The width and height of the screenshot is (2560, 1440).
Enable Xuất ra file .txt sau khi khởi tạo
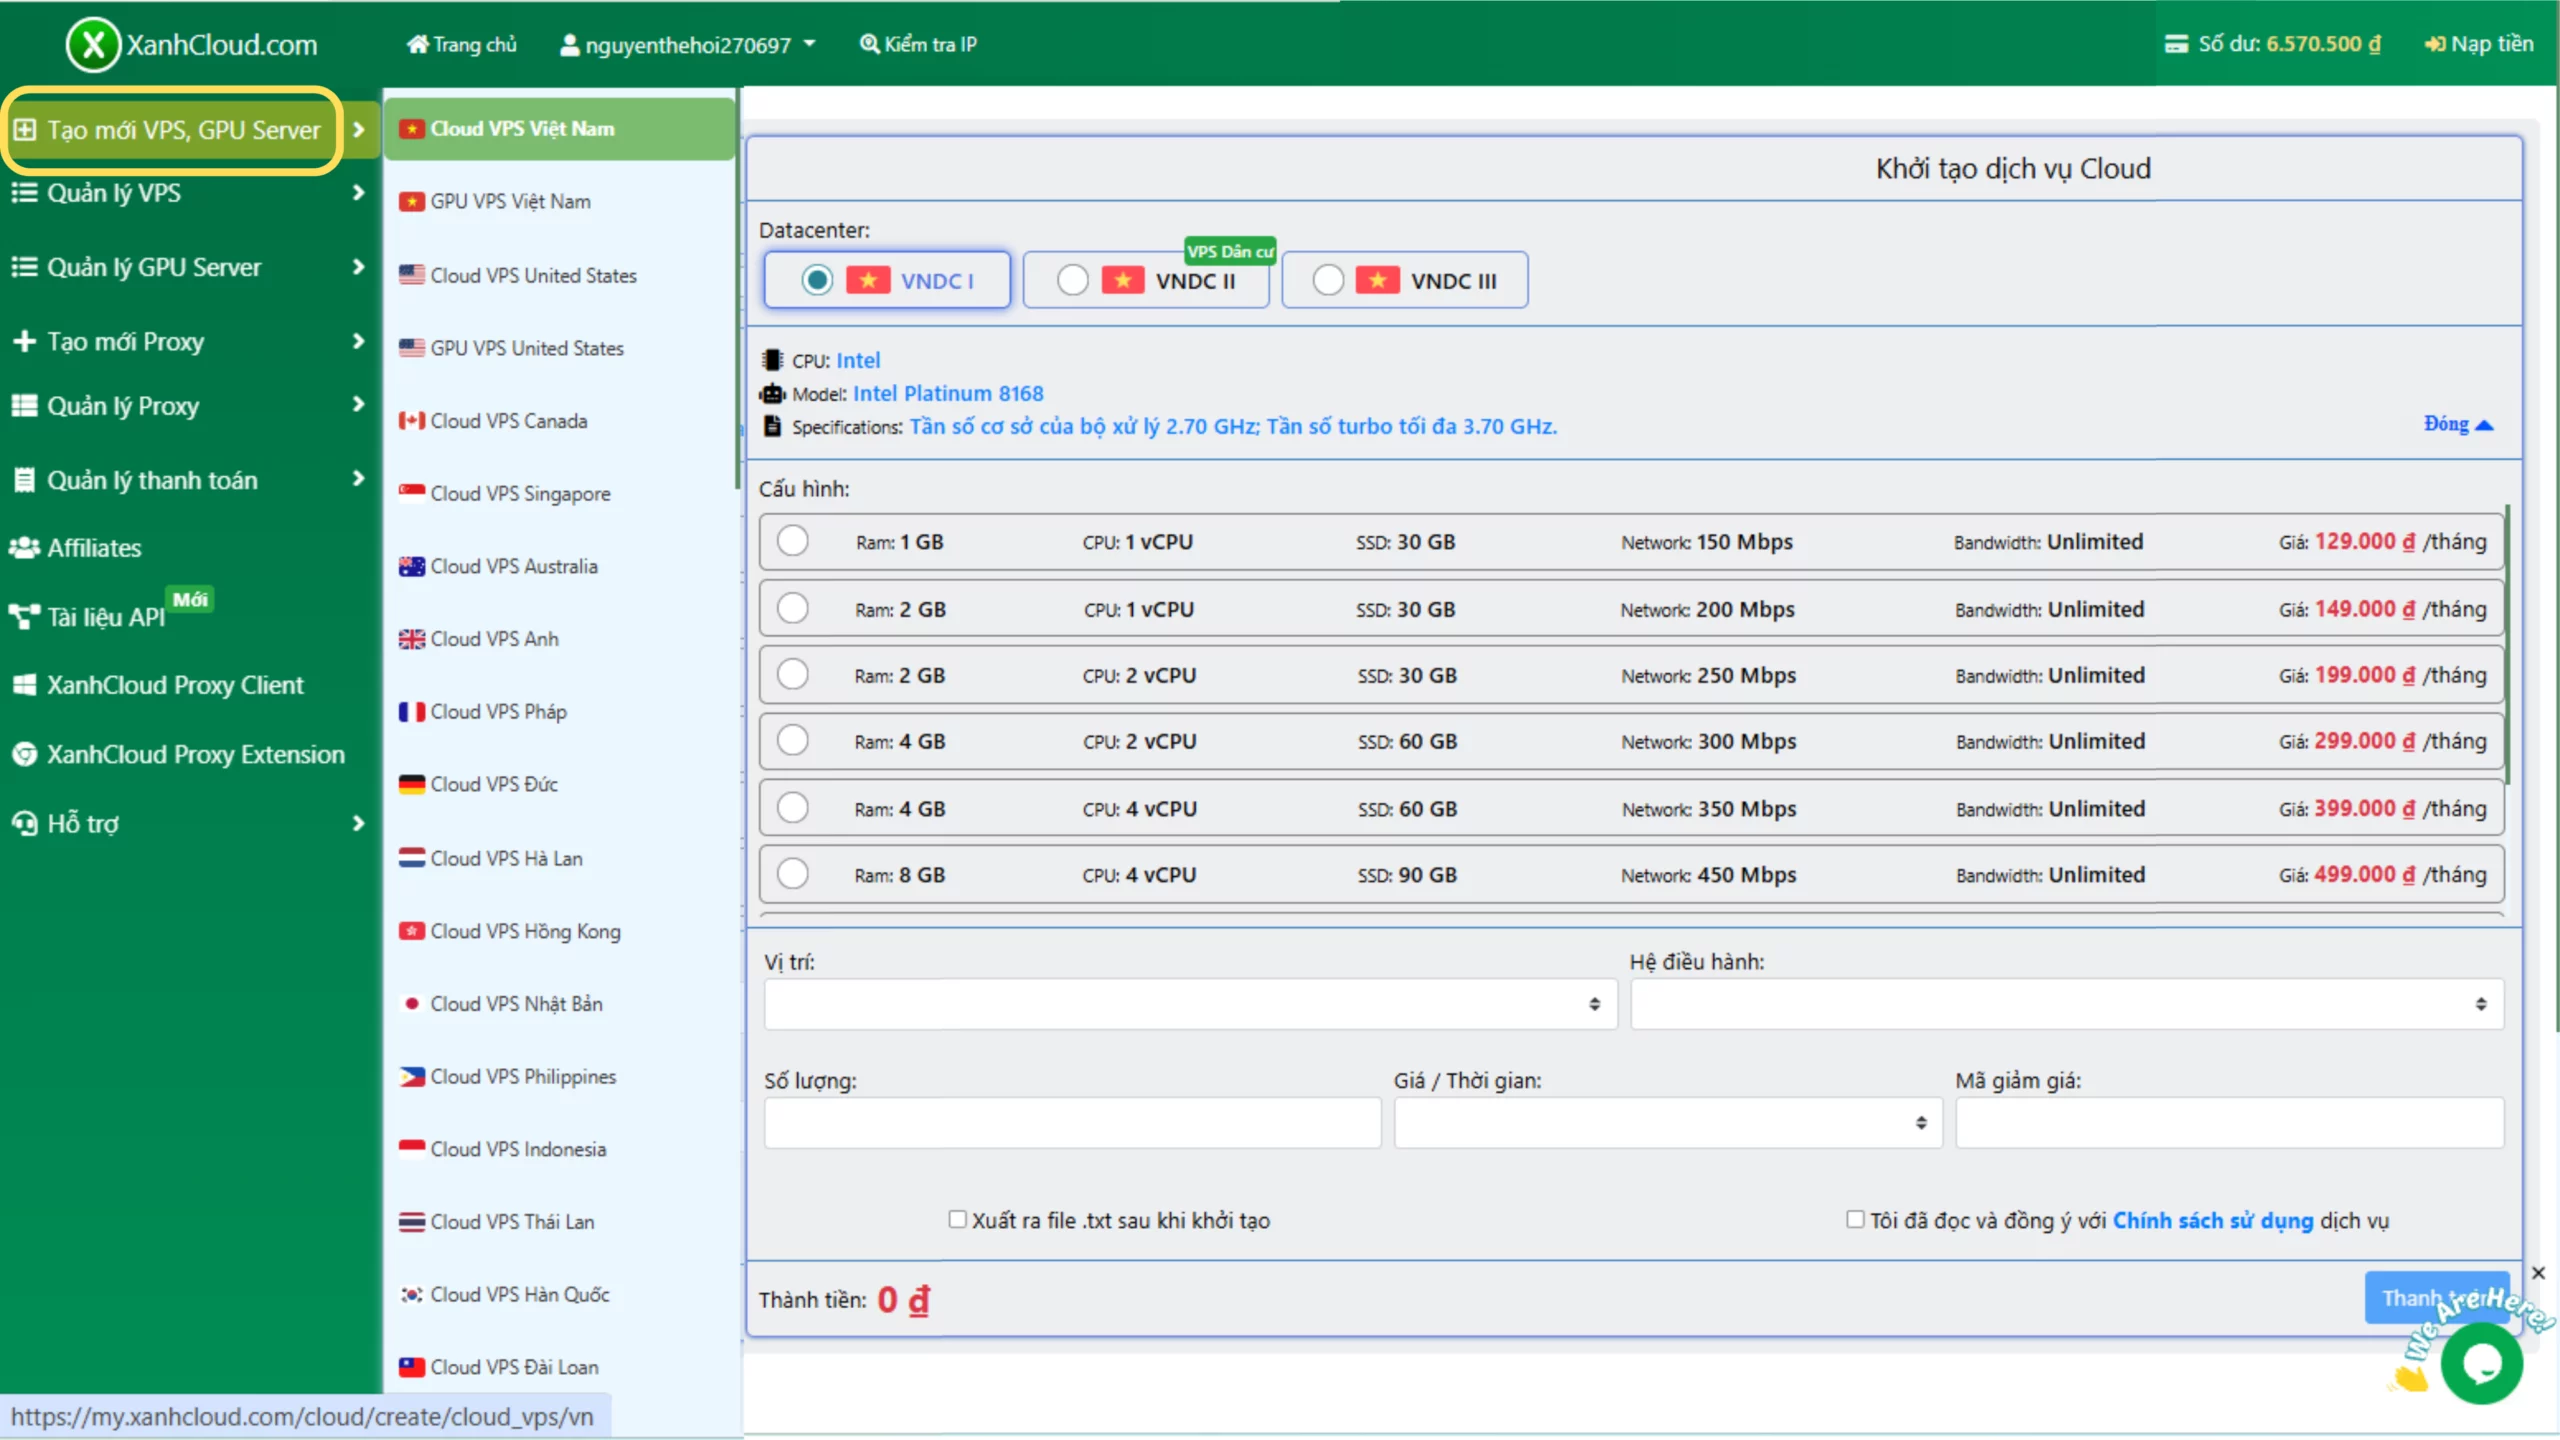[957, 1220]
